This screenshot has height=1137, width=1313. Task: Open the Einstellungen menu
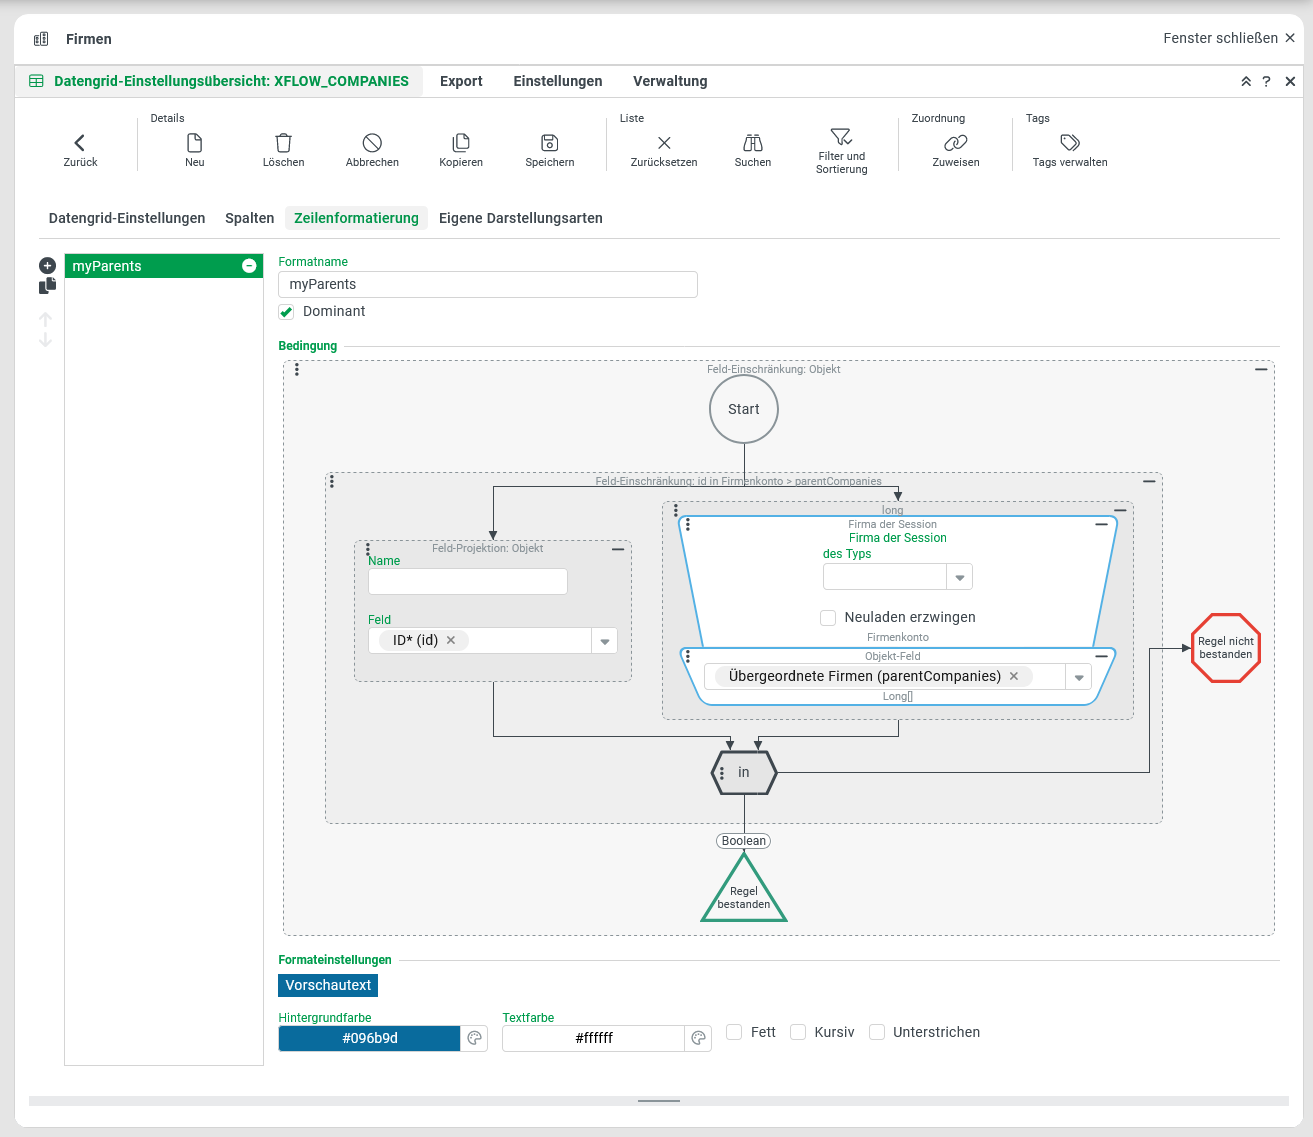(x=558, y=82)
